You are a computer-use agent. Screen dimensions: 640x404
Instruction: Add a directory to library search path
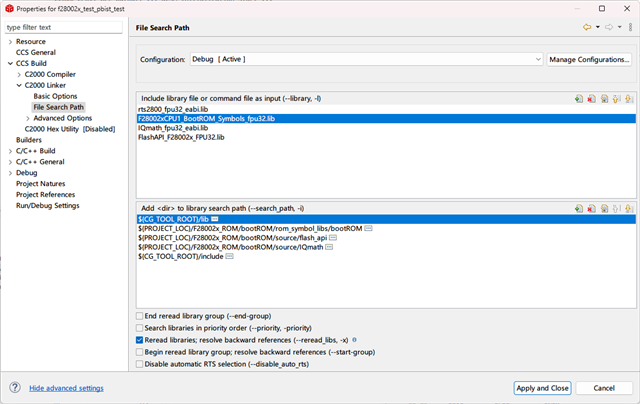click(x=579, y=208)
